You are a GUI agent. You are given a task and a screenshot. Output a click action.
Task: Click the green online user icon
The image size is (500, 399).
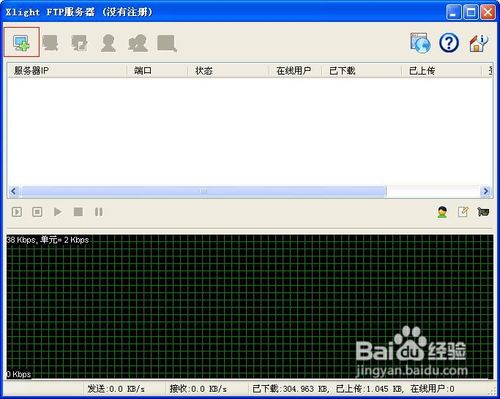[x=442, y=212]
